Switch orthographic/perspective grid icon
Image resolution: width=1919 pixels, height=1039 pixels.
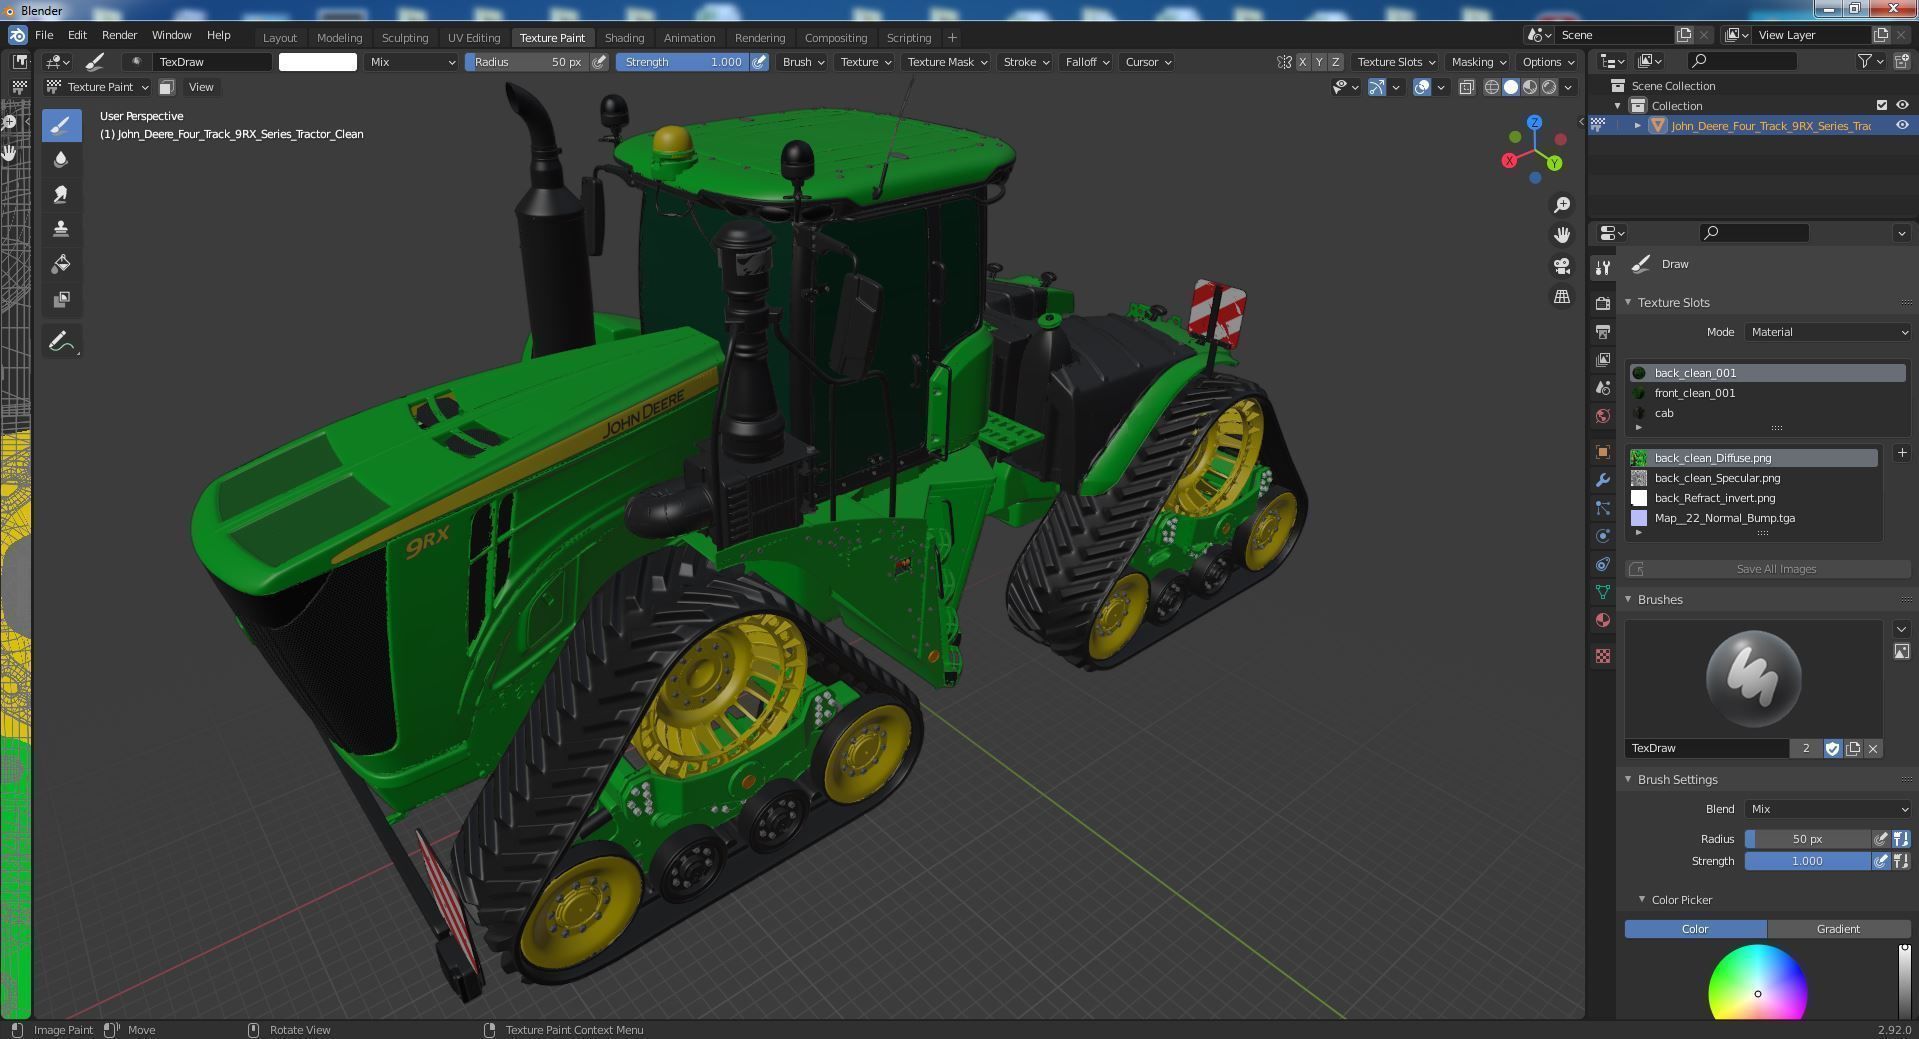click(x=1562, y=297)
